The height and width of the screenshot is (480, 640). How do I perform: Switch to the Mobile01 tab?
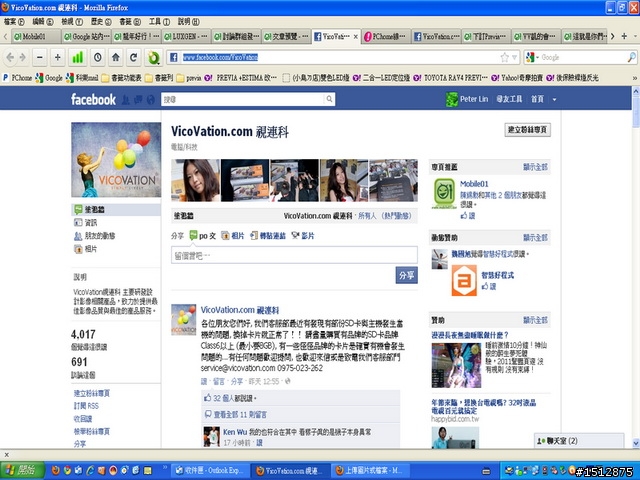(36, 37)
